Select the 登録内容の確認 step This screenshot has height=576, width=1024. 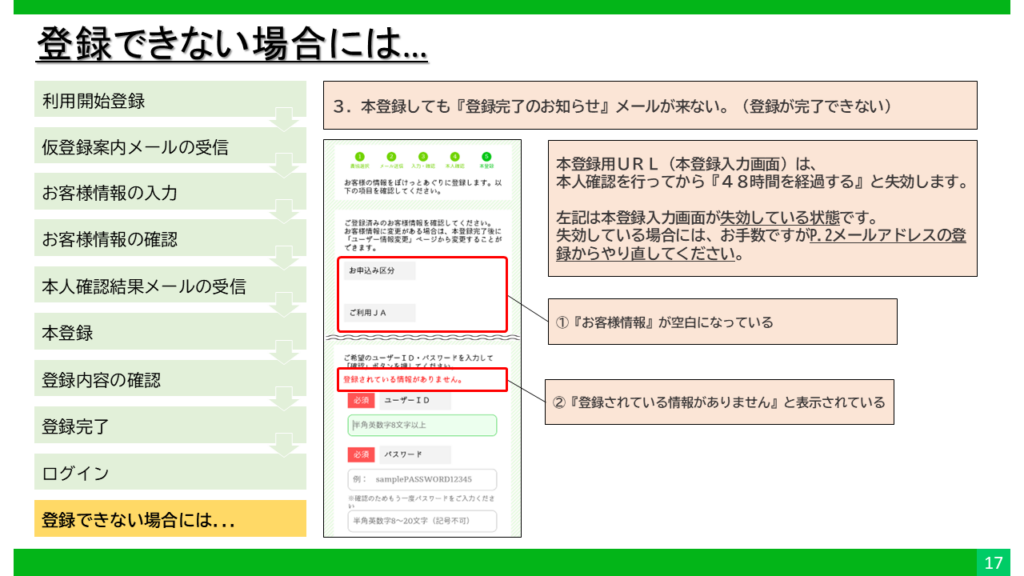[x=170, y=380]
